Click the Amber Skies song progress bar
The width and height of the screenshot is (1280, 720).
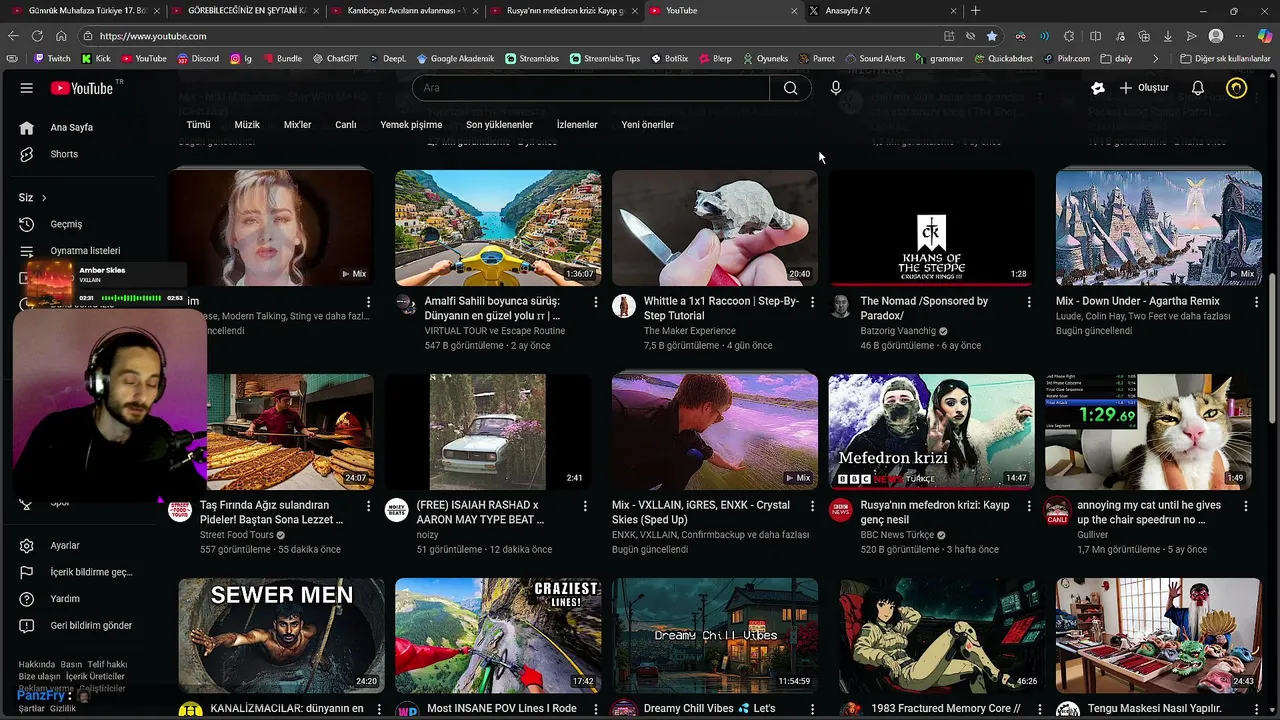tap(131, 298)
